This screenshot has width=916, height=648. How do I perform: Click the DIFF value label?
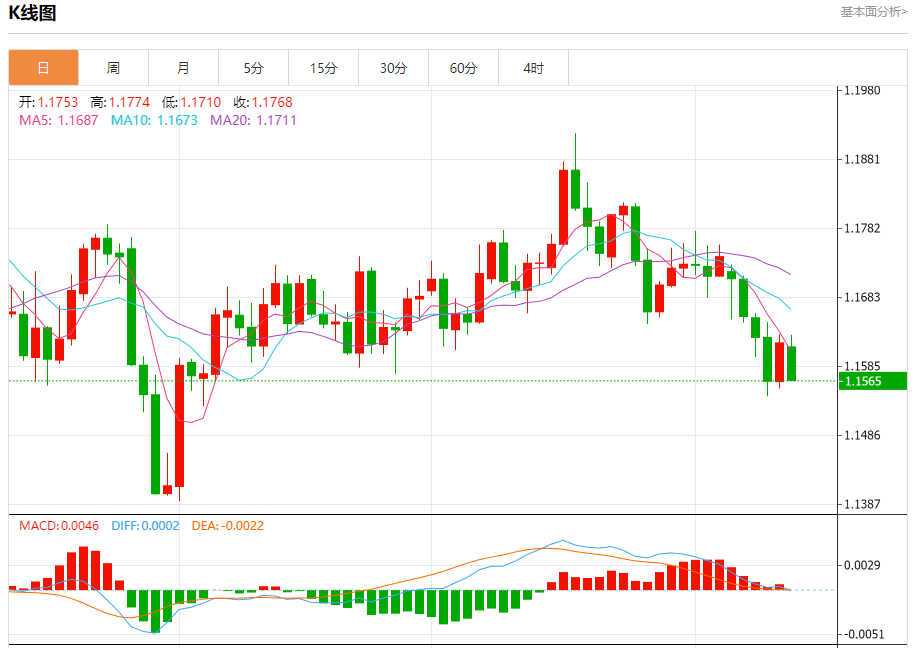click(x=143, y=525)
